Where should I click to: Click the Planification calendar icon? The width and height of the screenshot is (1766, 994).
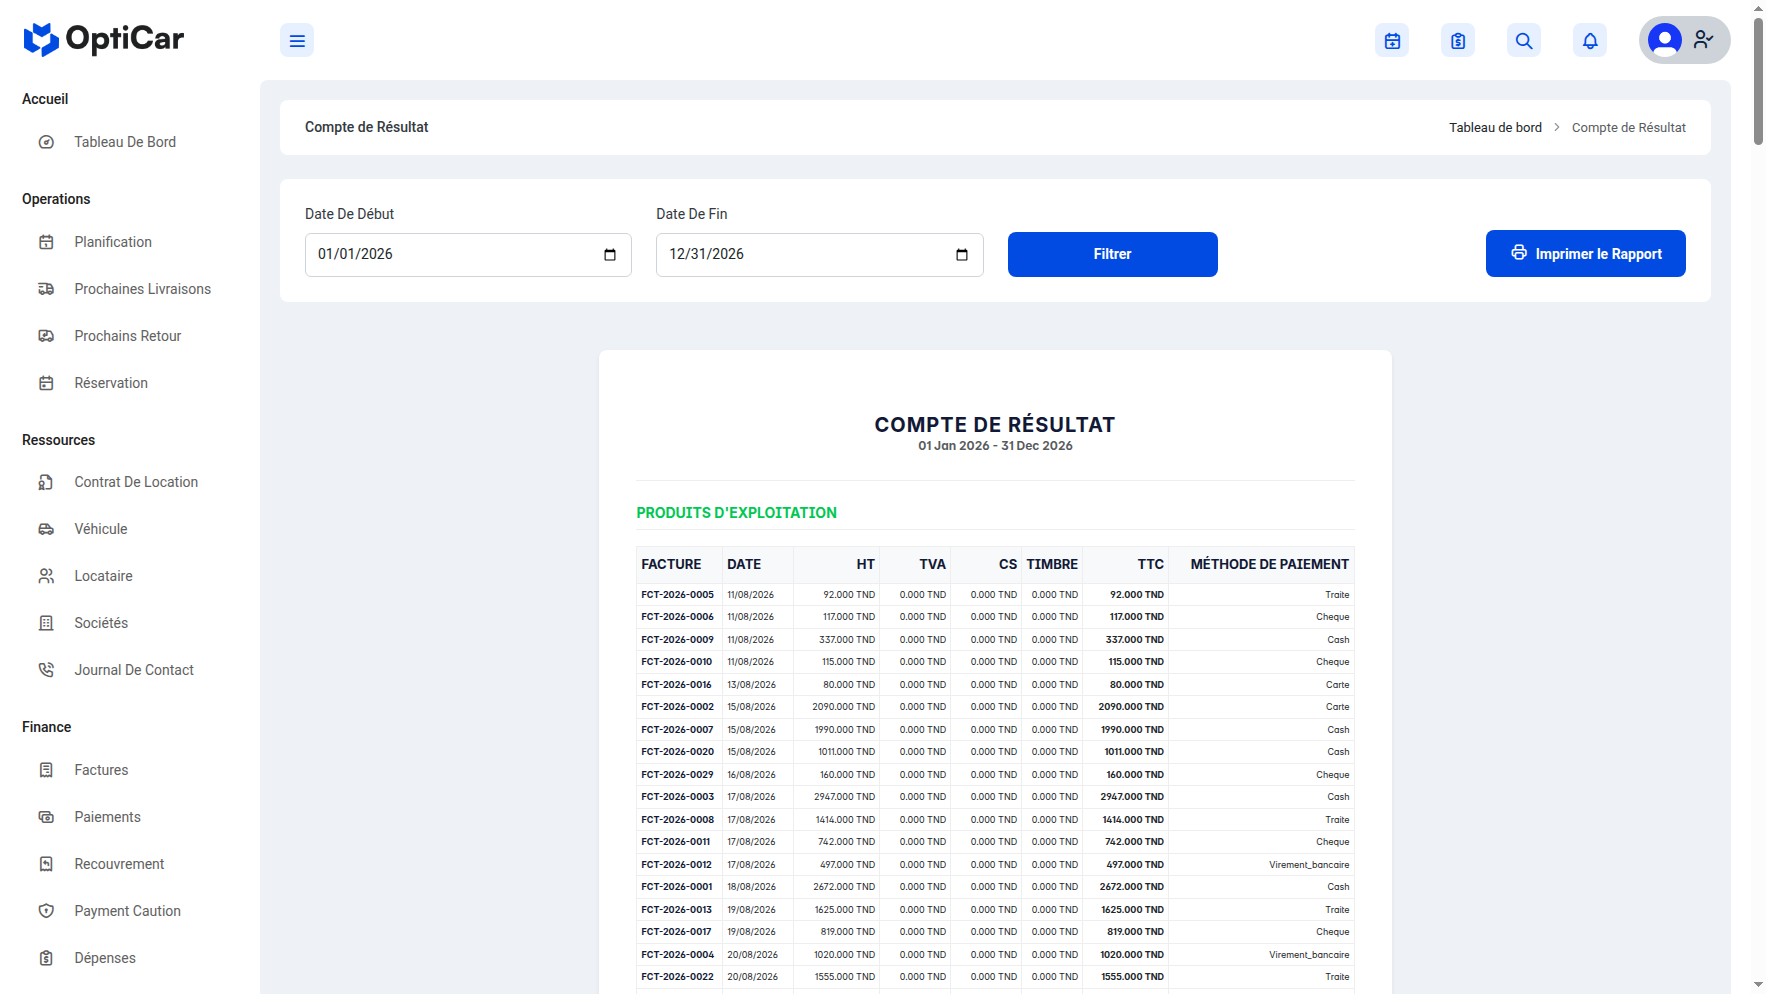click(46, 242)
